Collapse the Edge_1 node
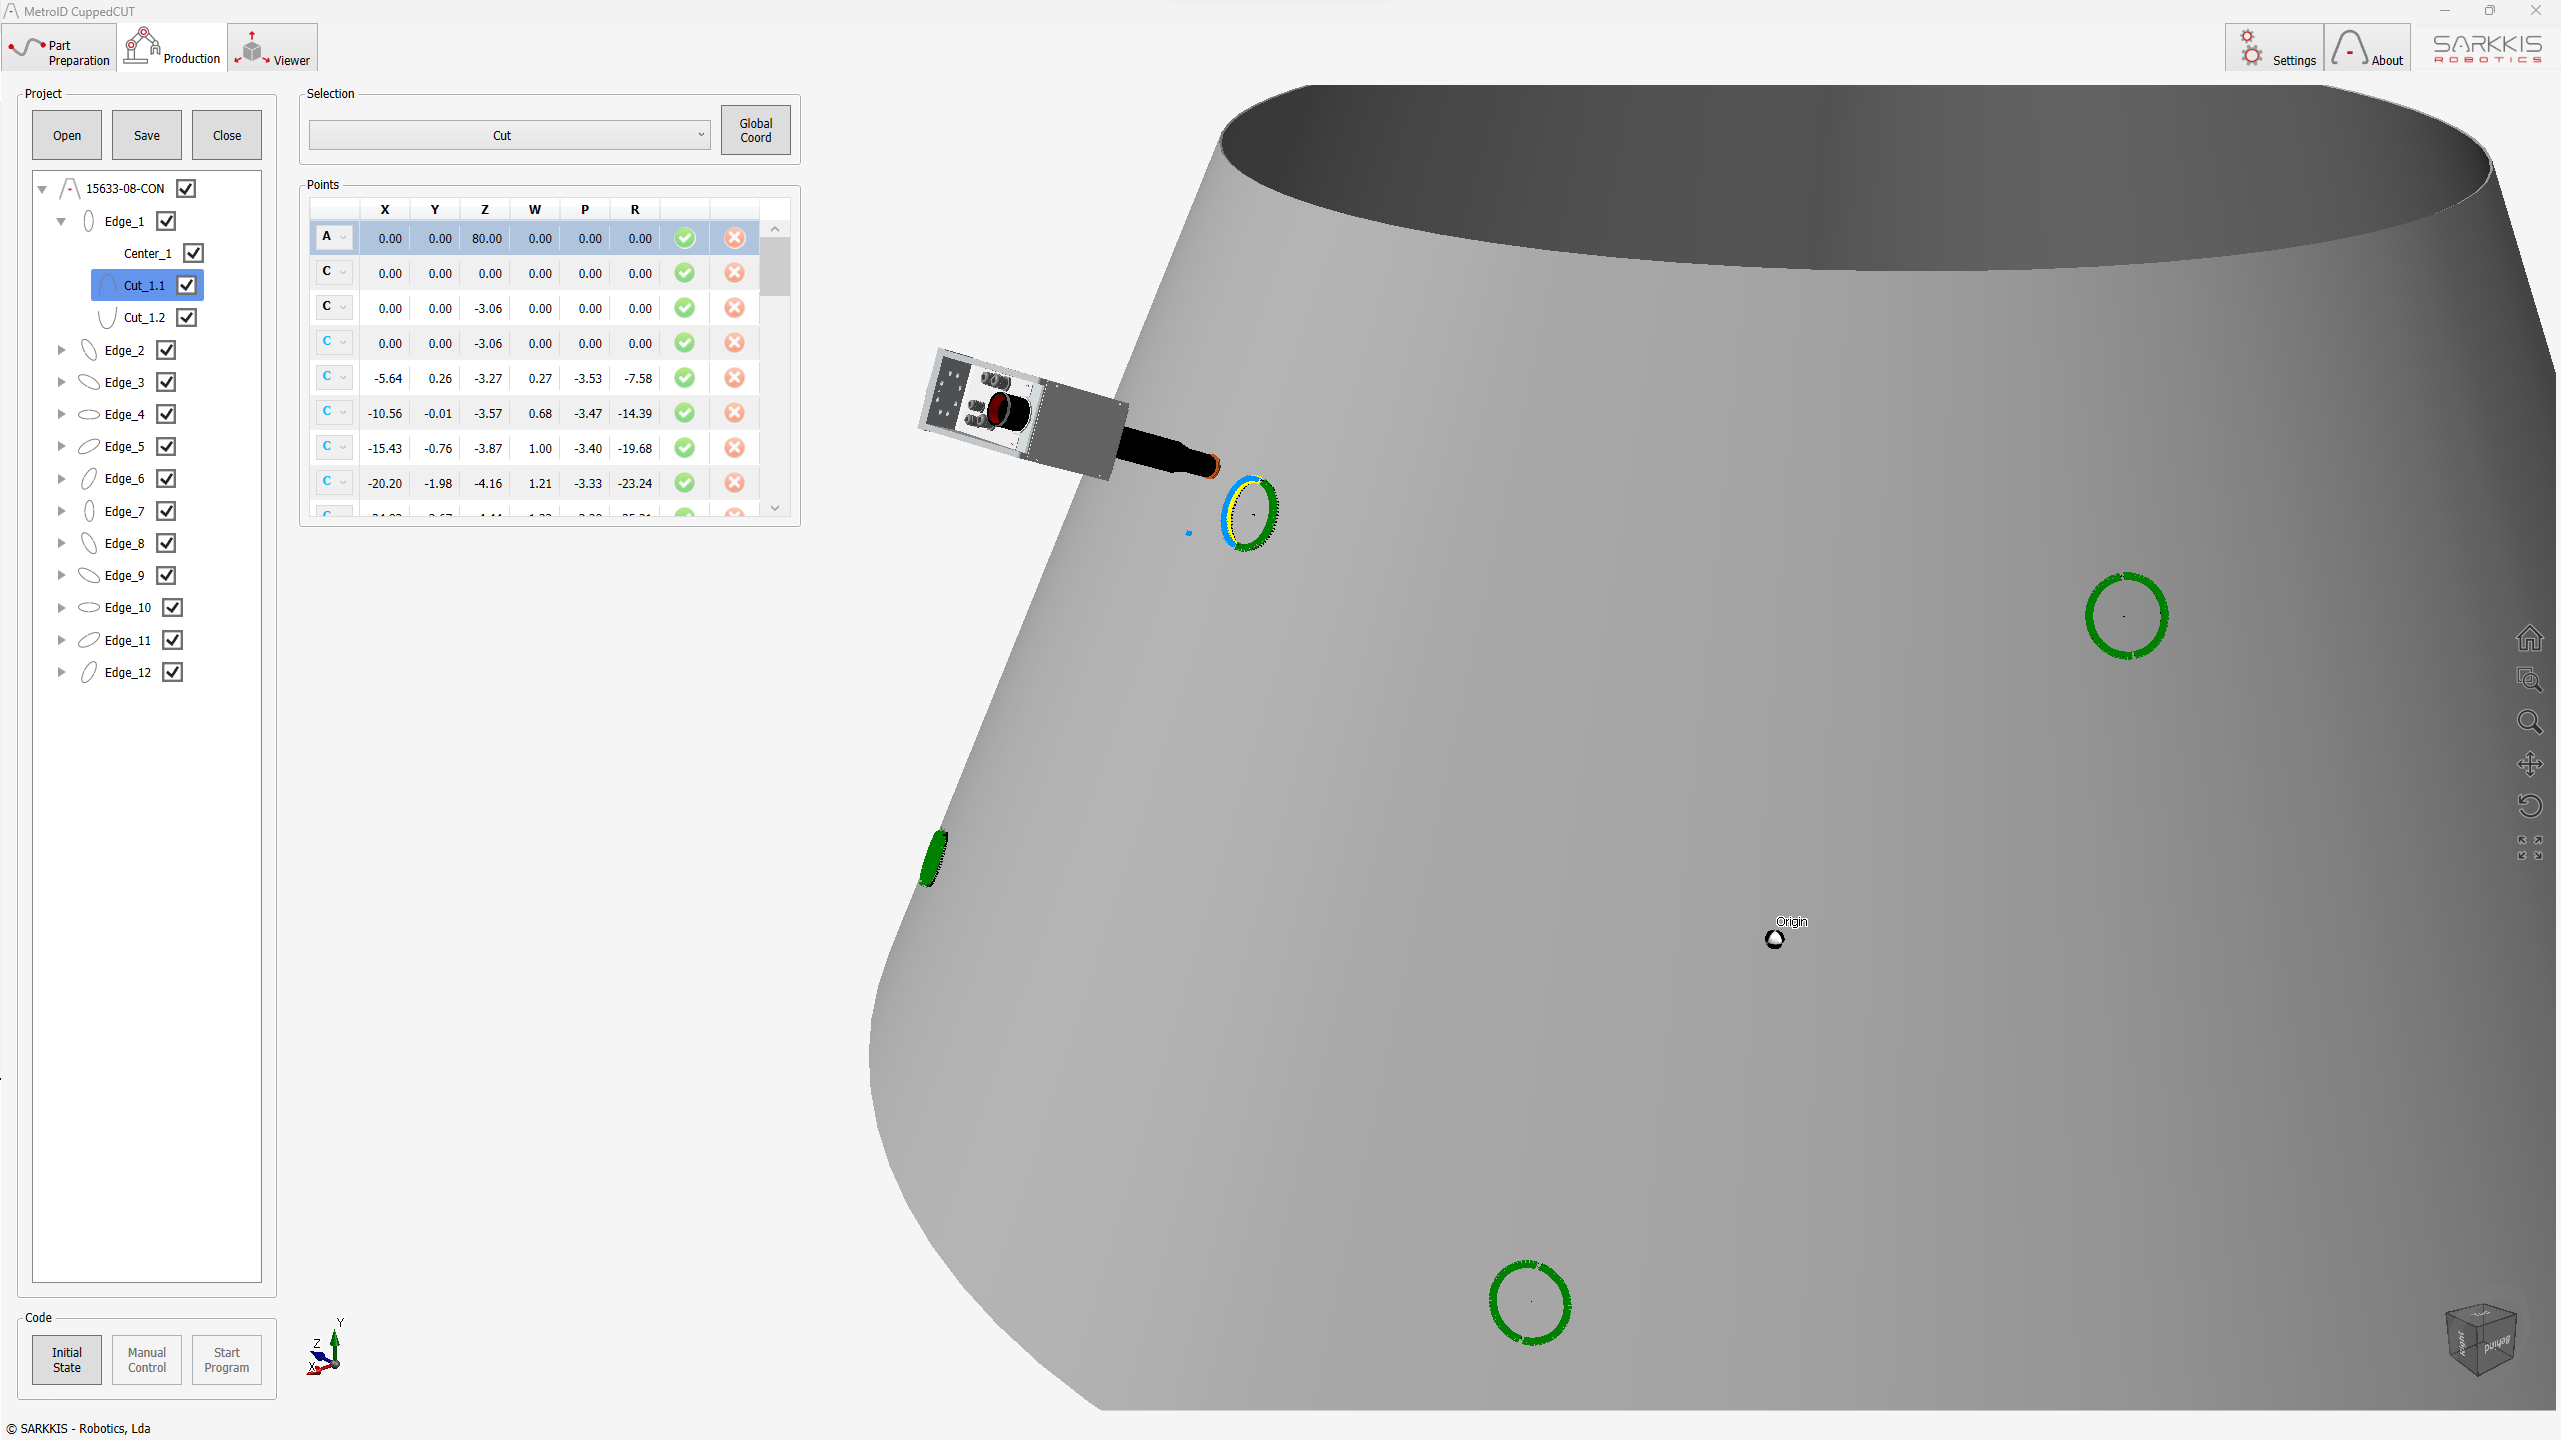The image size is (2561, 1440). click(x=61, y=221)
